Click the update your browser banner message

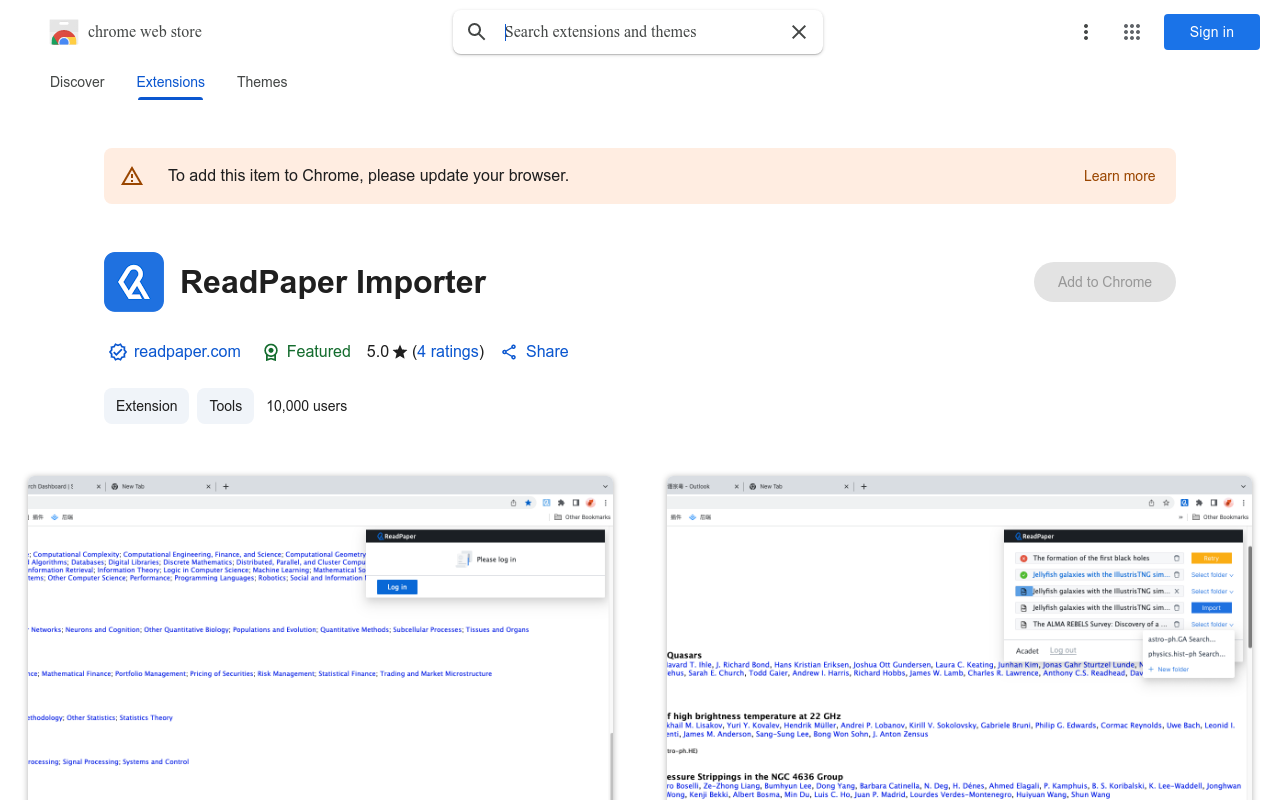tap(368, 176)
